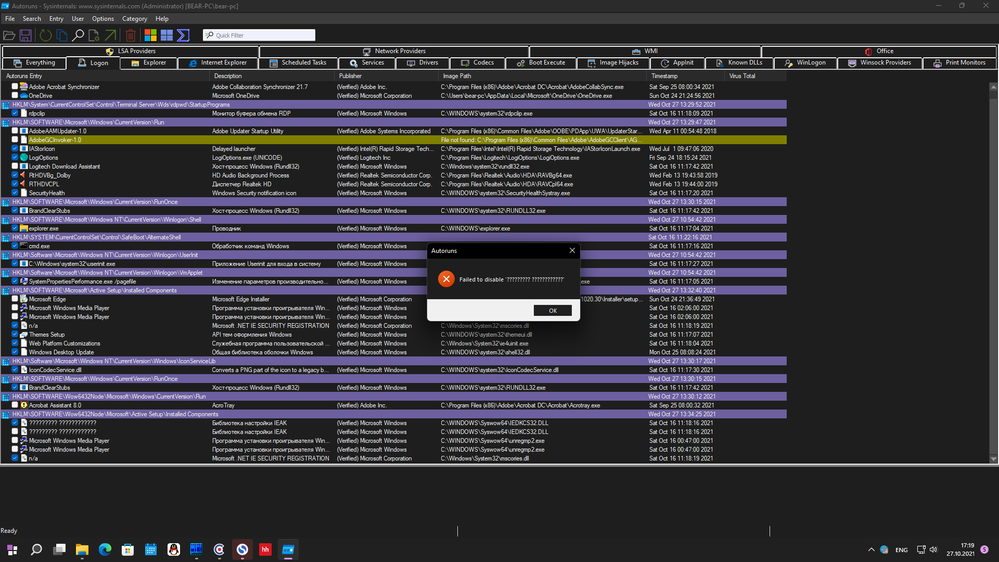
Task: Open the Options menu
Action: click(103, 18)
